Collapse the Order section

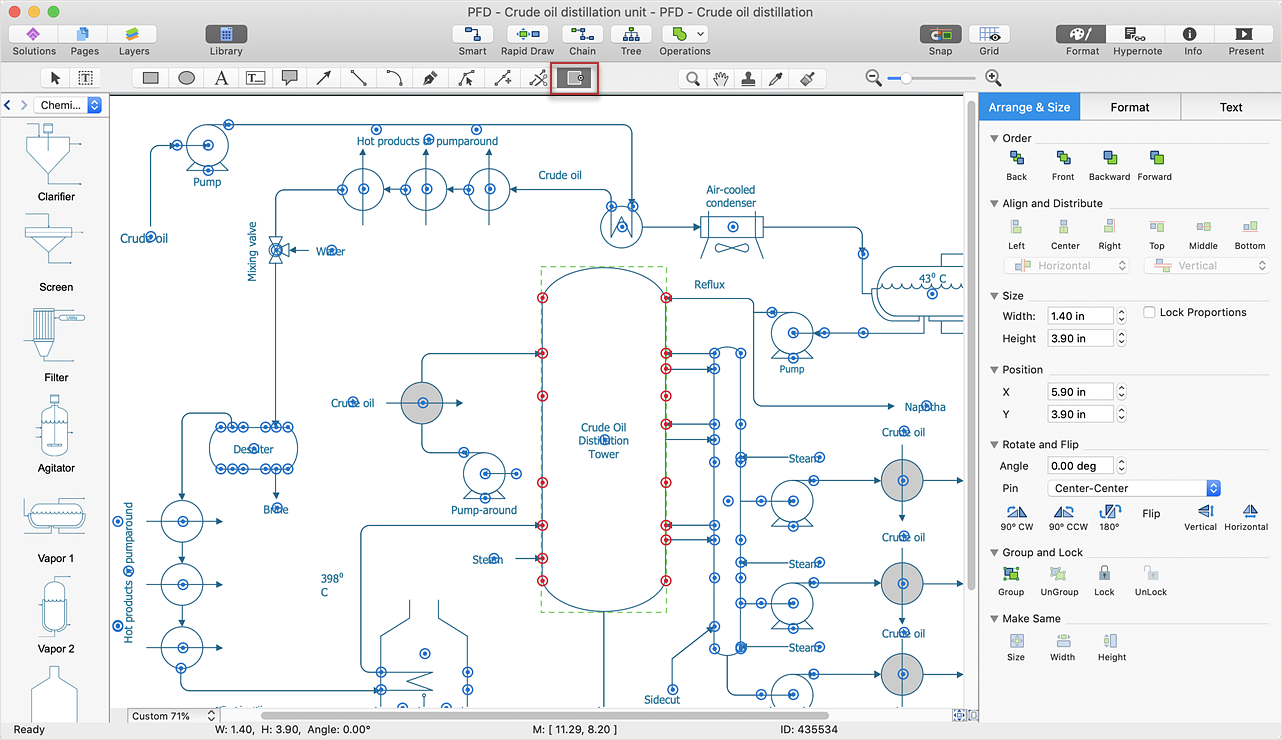(994, 138)
